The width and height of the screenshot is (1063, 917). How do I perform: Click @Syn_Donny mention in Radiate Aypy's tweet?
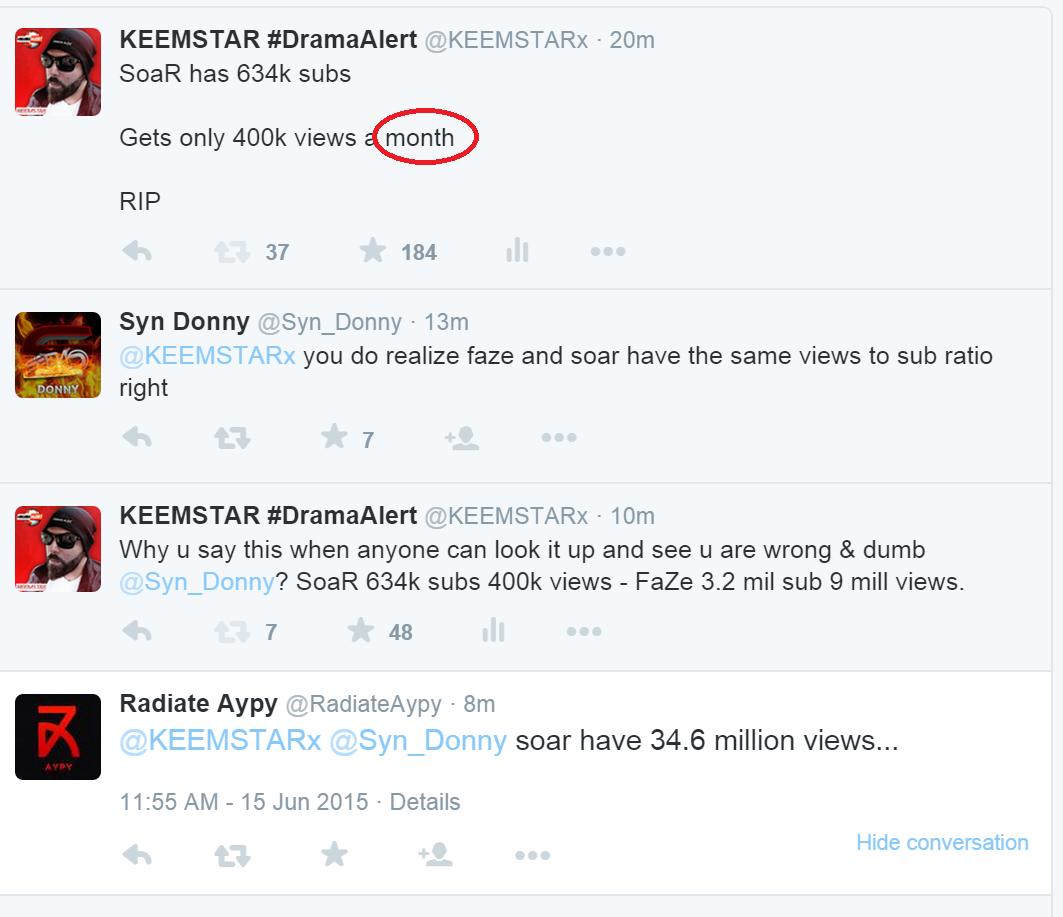click(x=418, y=741)
